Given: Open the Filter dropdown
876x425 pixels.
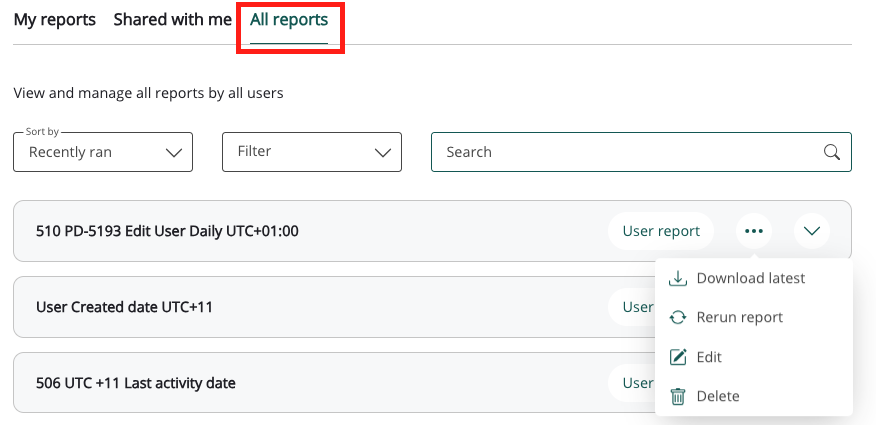Looking at the screenshot, I should pyautogui.click(x=311, y=152).
